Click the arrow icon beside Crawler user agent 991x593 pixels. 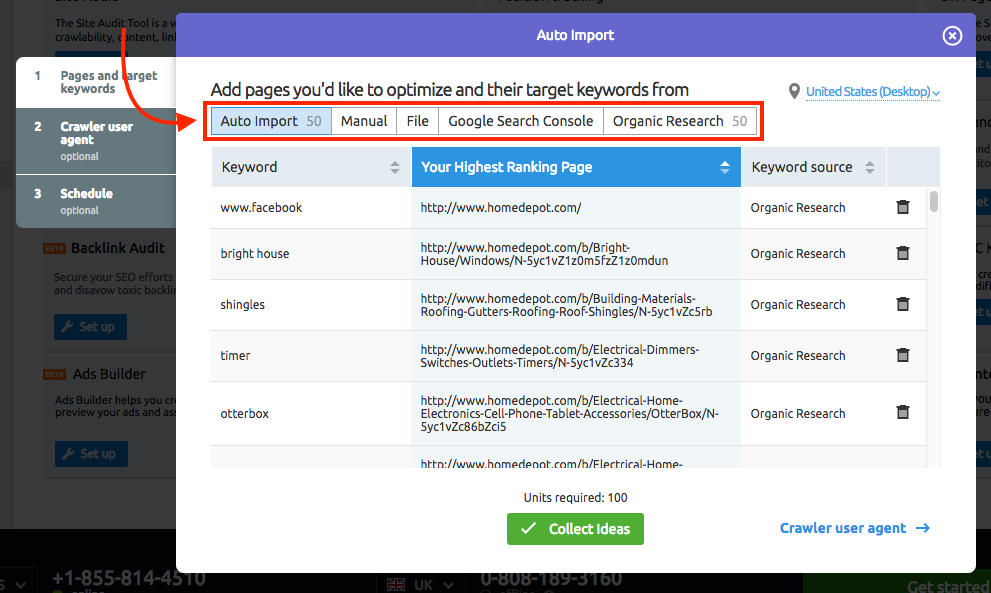click(923, 528)
